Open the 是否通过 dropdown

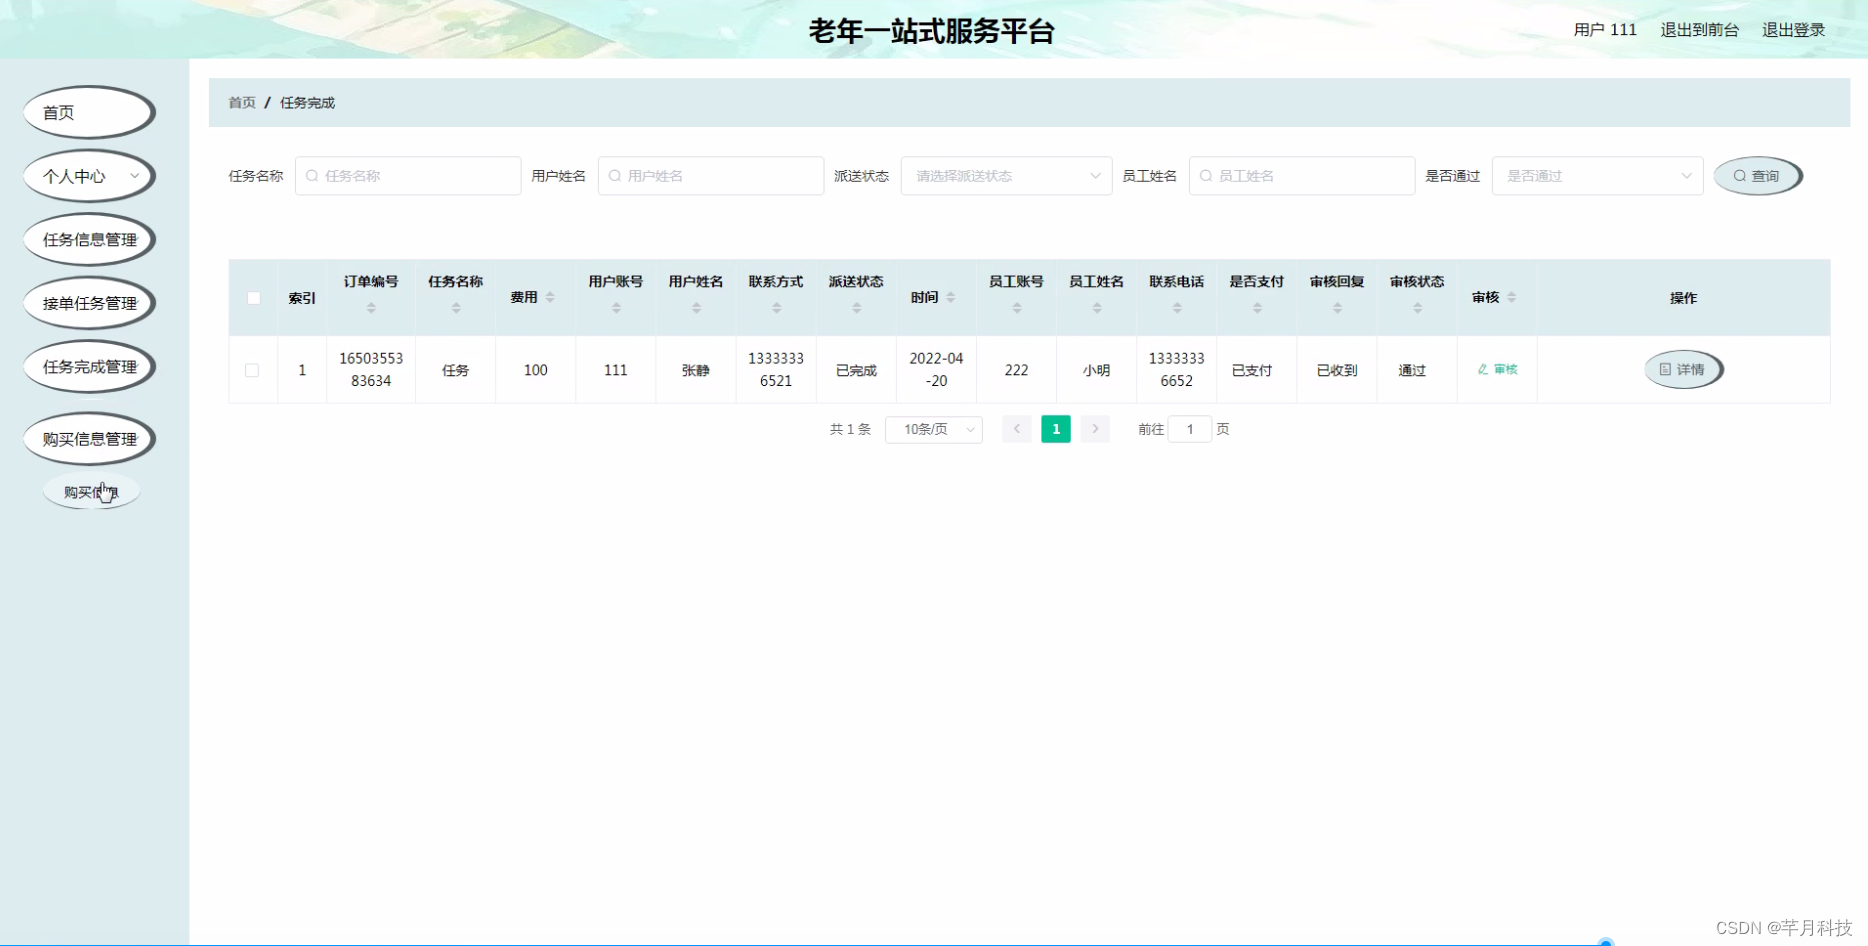1597,176
